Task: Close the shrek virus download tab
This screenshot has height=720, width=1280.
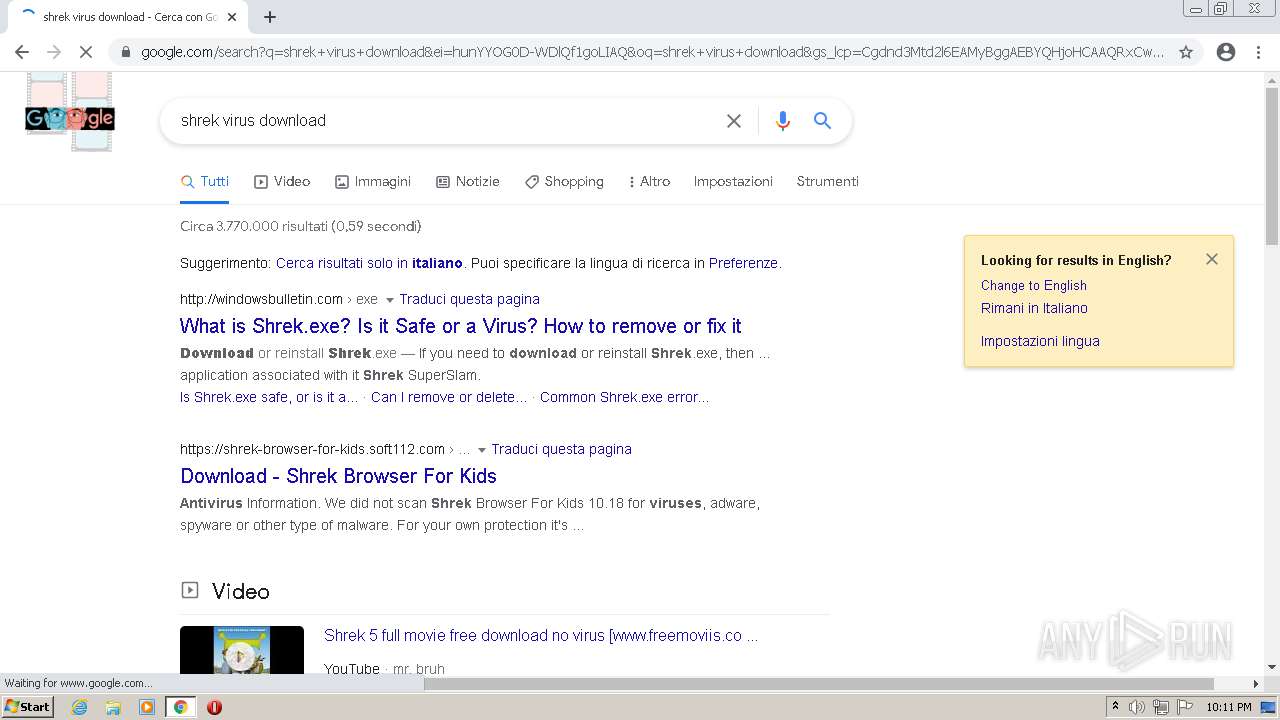Action: [x=233, y=17]
